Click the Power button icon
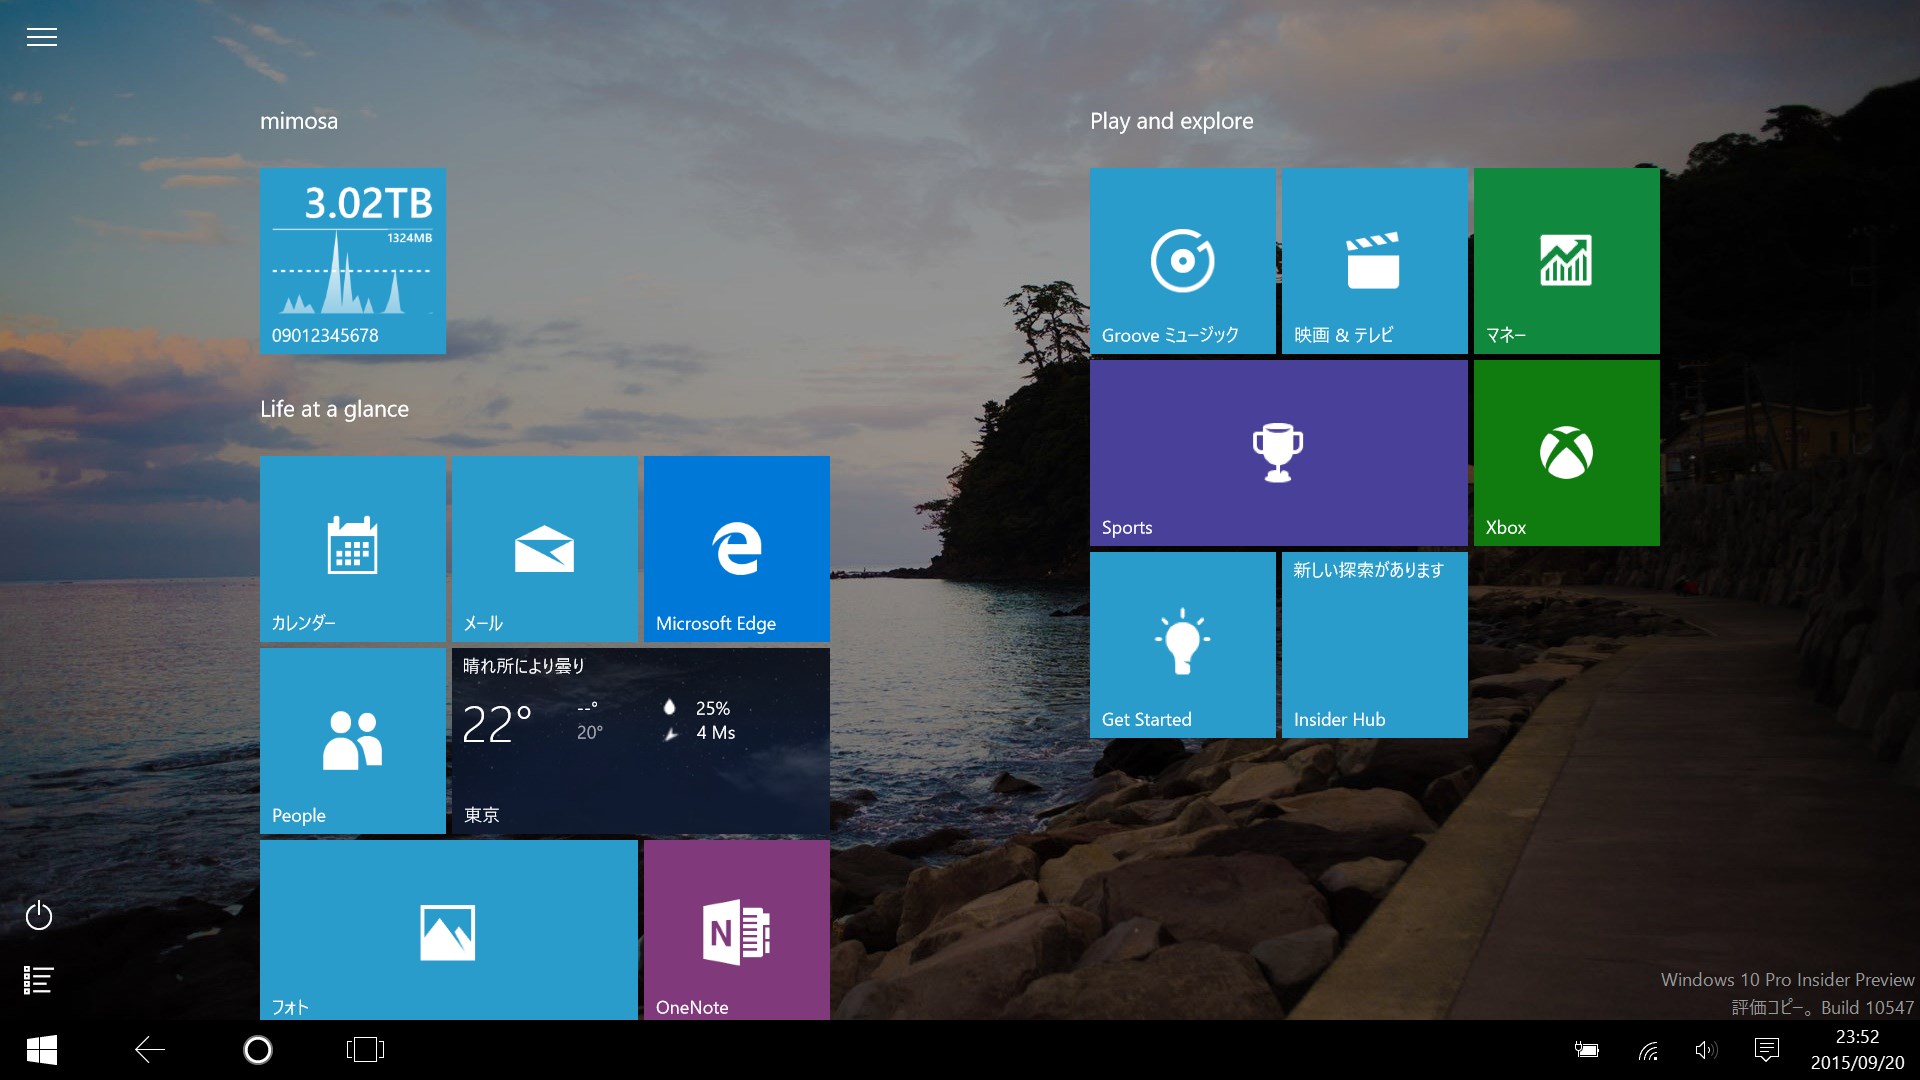Viewport: 1920px width, 1080px height. pyautogui.click(x=39, y=915)
